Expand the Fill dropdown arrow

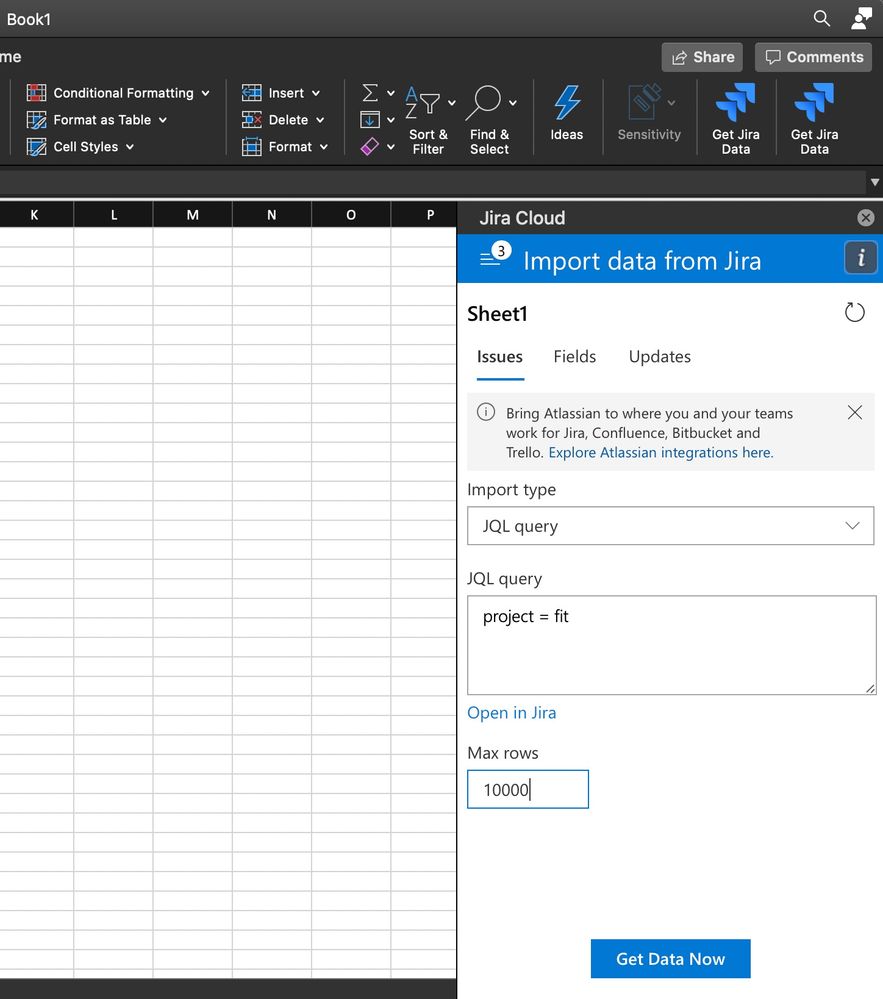(391, 120)
